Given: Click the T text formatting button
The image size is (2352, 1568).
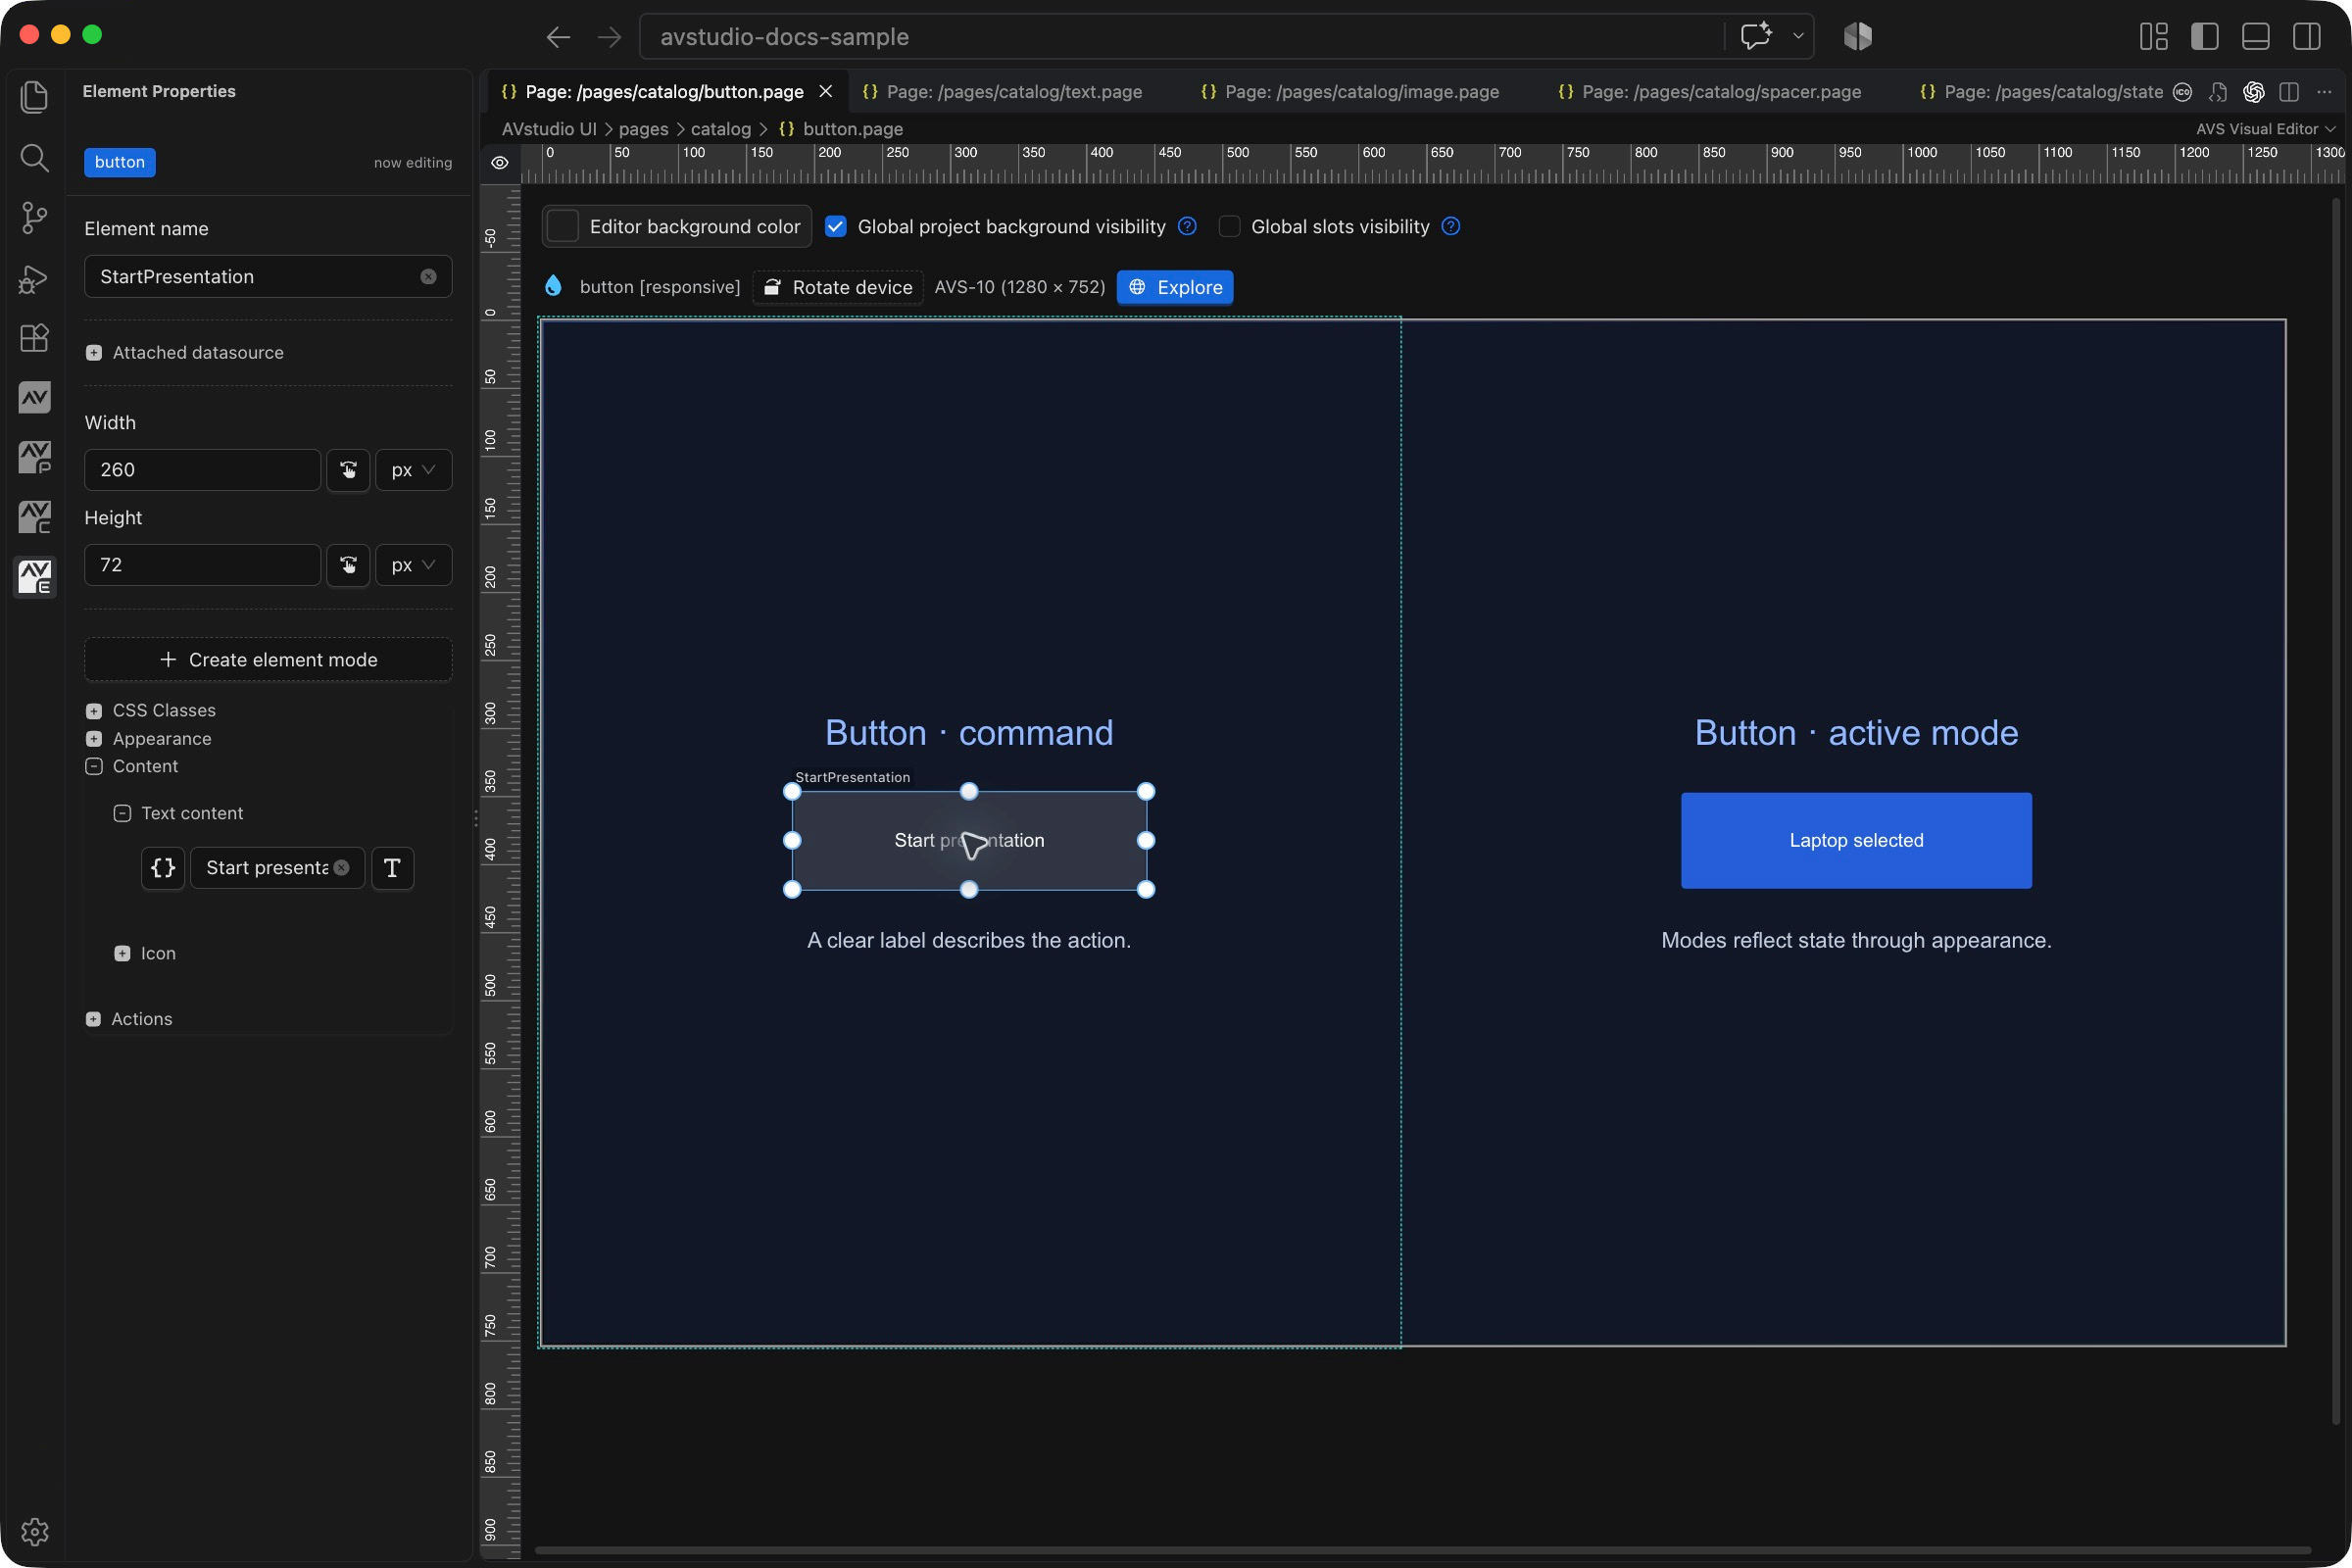Looking at the screenshot, I should click(392, 868).
